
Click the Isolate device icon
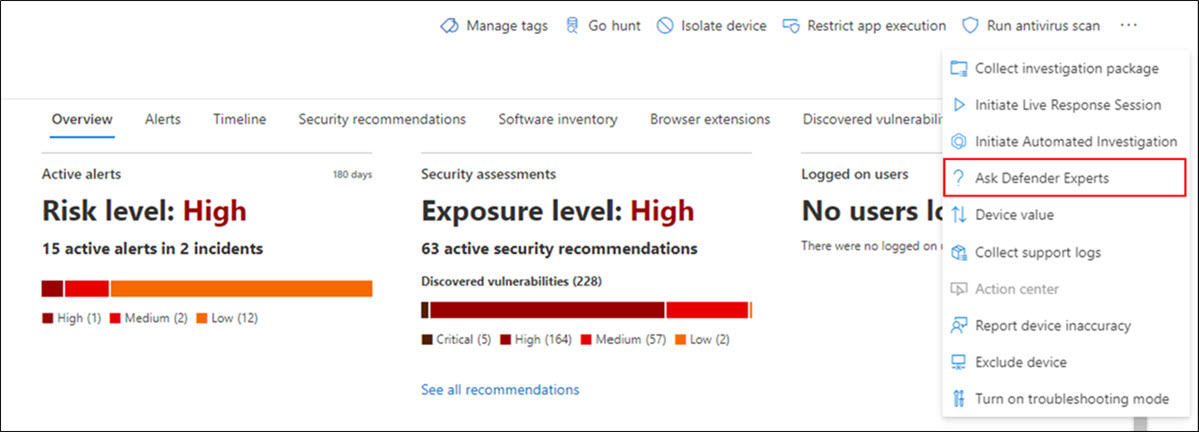click(665, 26)
